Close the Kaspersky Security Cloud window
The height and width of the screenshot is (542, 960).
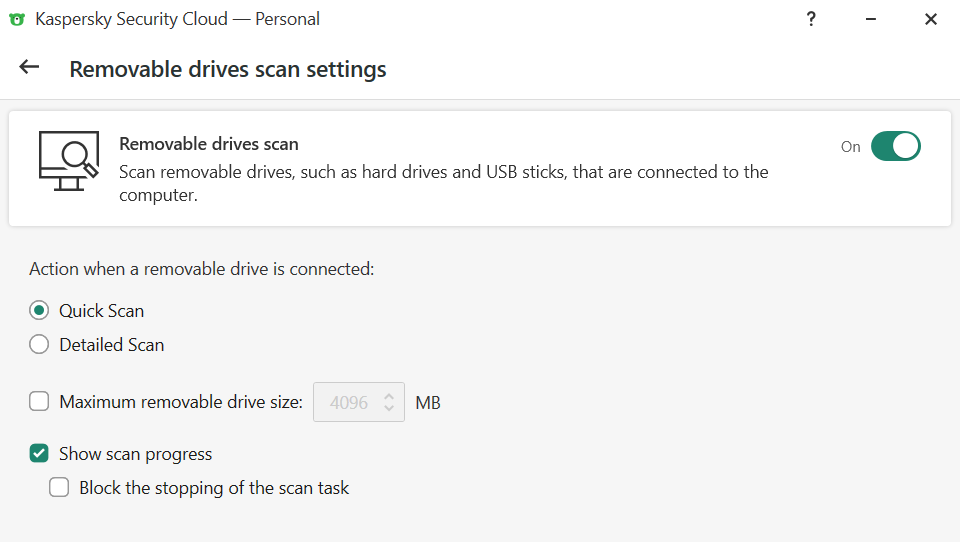[931, 19]
